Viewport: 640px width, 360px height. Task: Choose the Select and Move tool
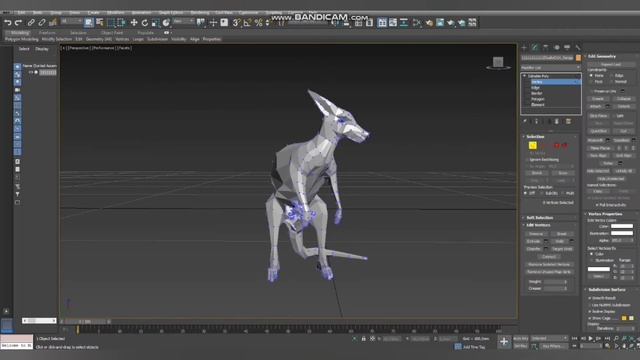134,23
